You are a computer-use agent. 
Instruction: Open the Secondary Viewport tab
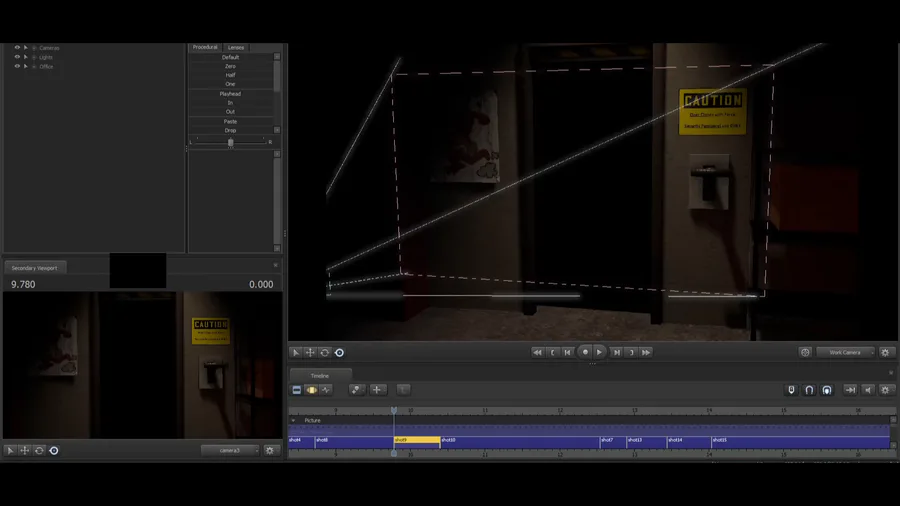34,268
